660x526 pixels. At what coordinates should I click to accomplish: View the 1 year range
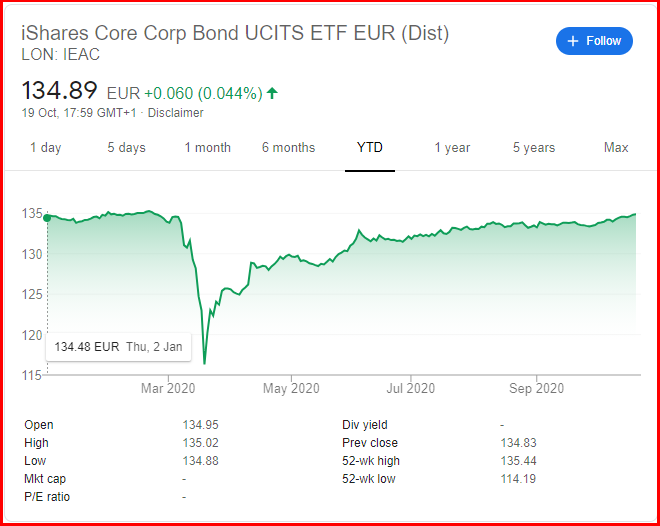[452, 148]
